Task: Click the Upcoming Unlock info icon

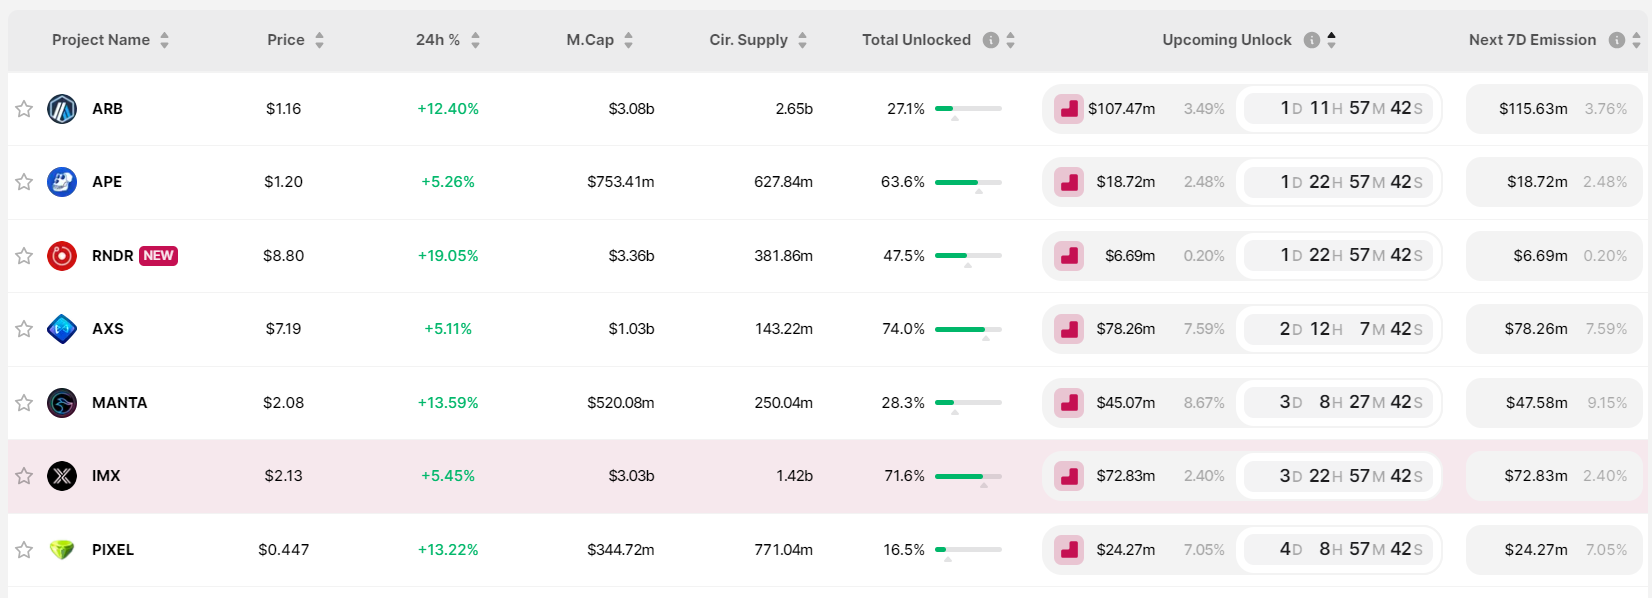Action: click(x=1312, y=40)
